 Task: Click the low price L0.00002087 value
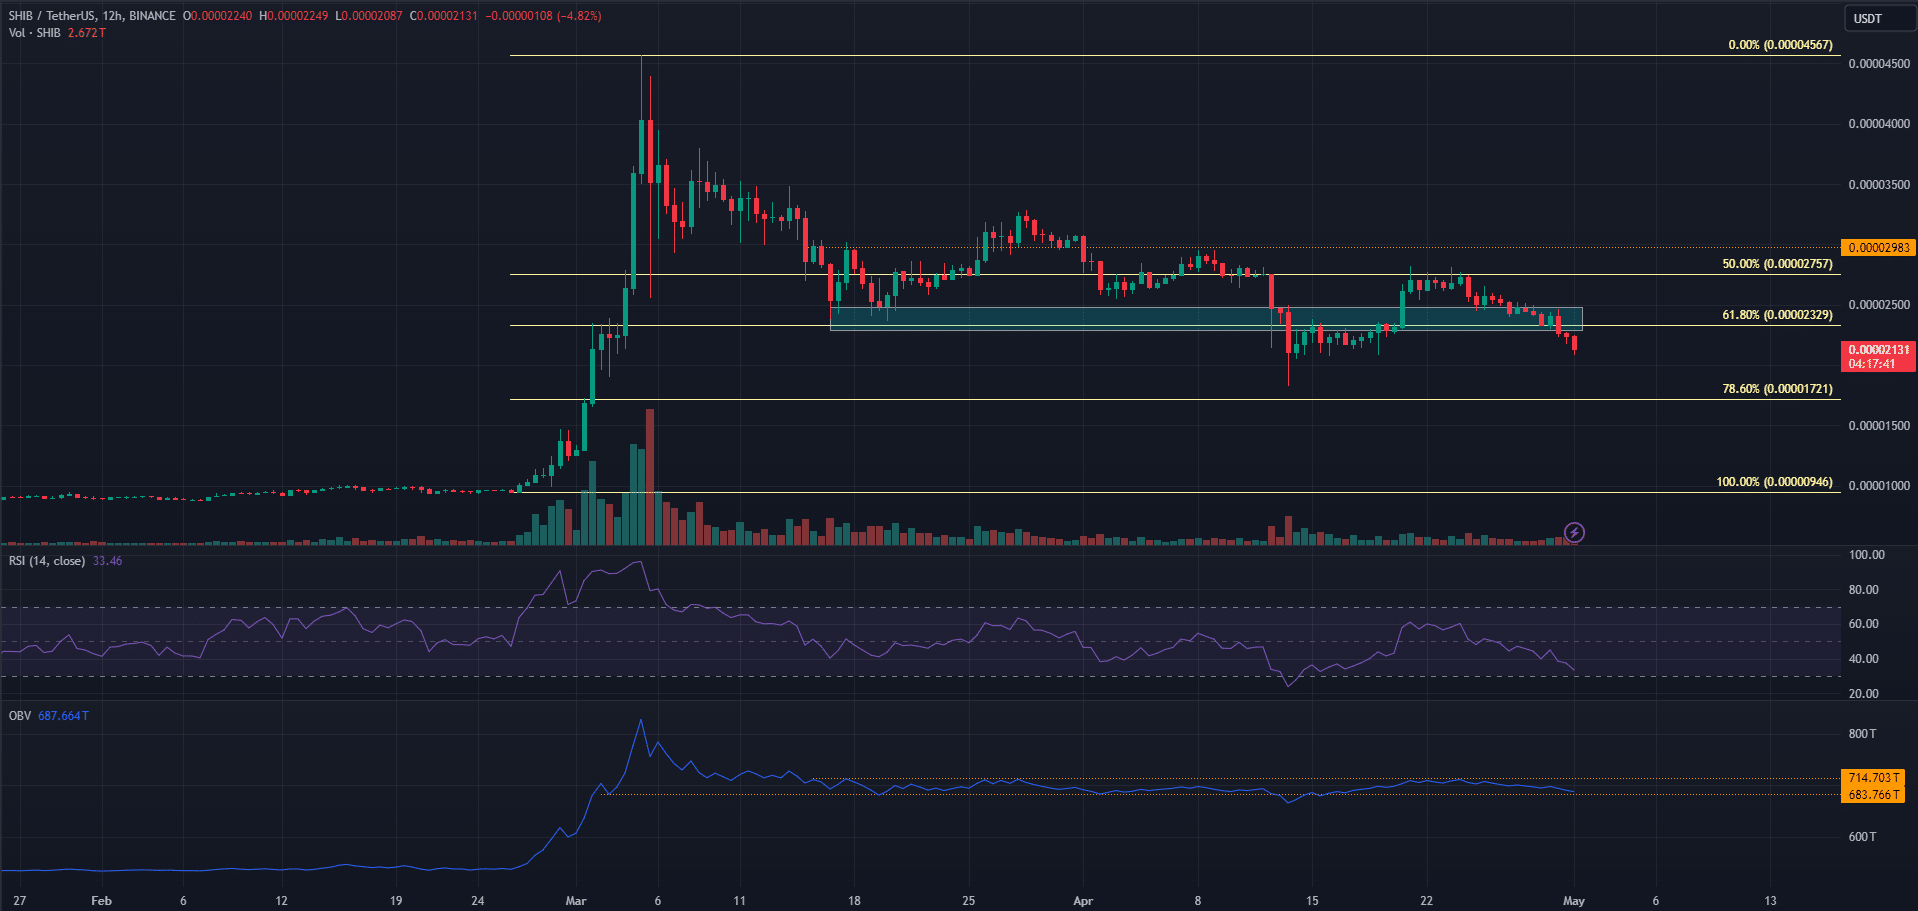(369, 16)
